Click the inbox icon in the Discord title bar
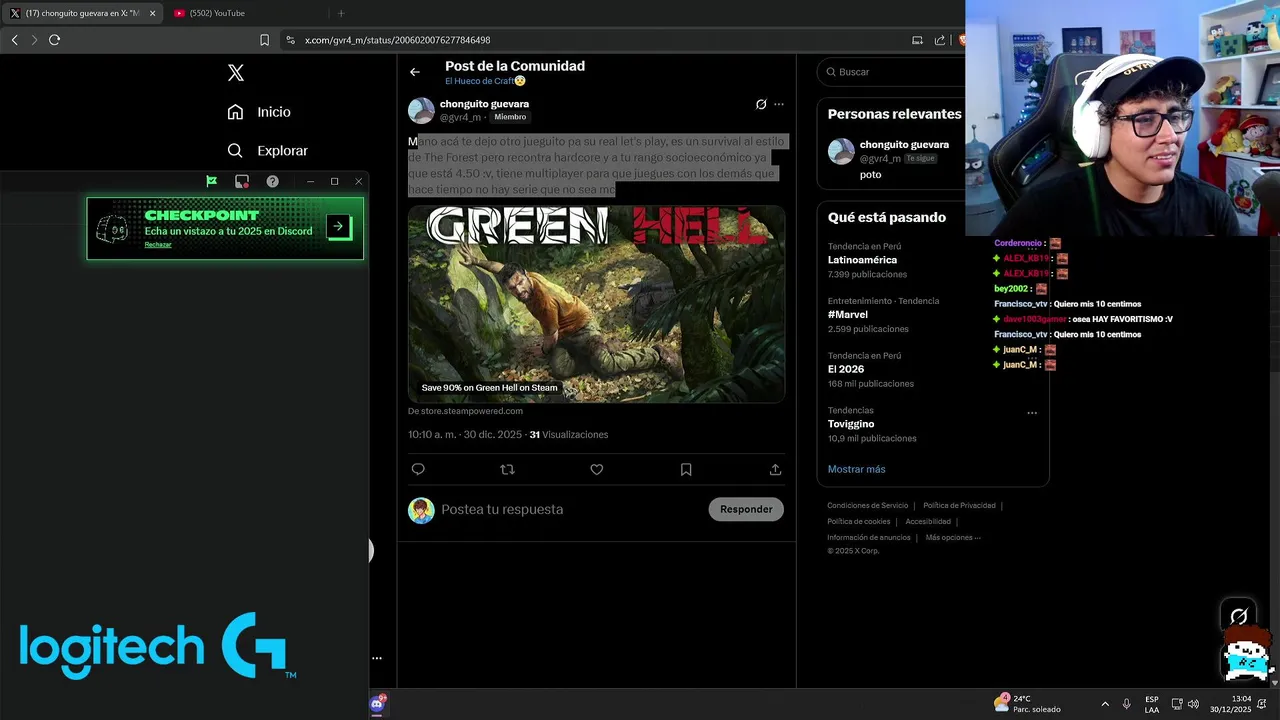The width and height of the screenshot is (1280, 720). click(242, 181)
